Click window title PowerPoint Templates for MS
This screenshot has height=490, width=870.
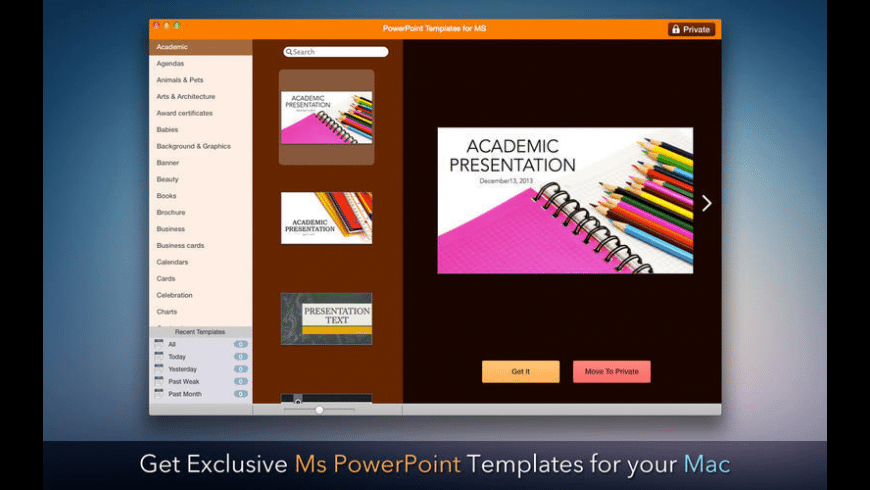click(434, 28)
